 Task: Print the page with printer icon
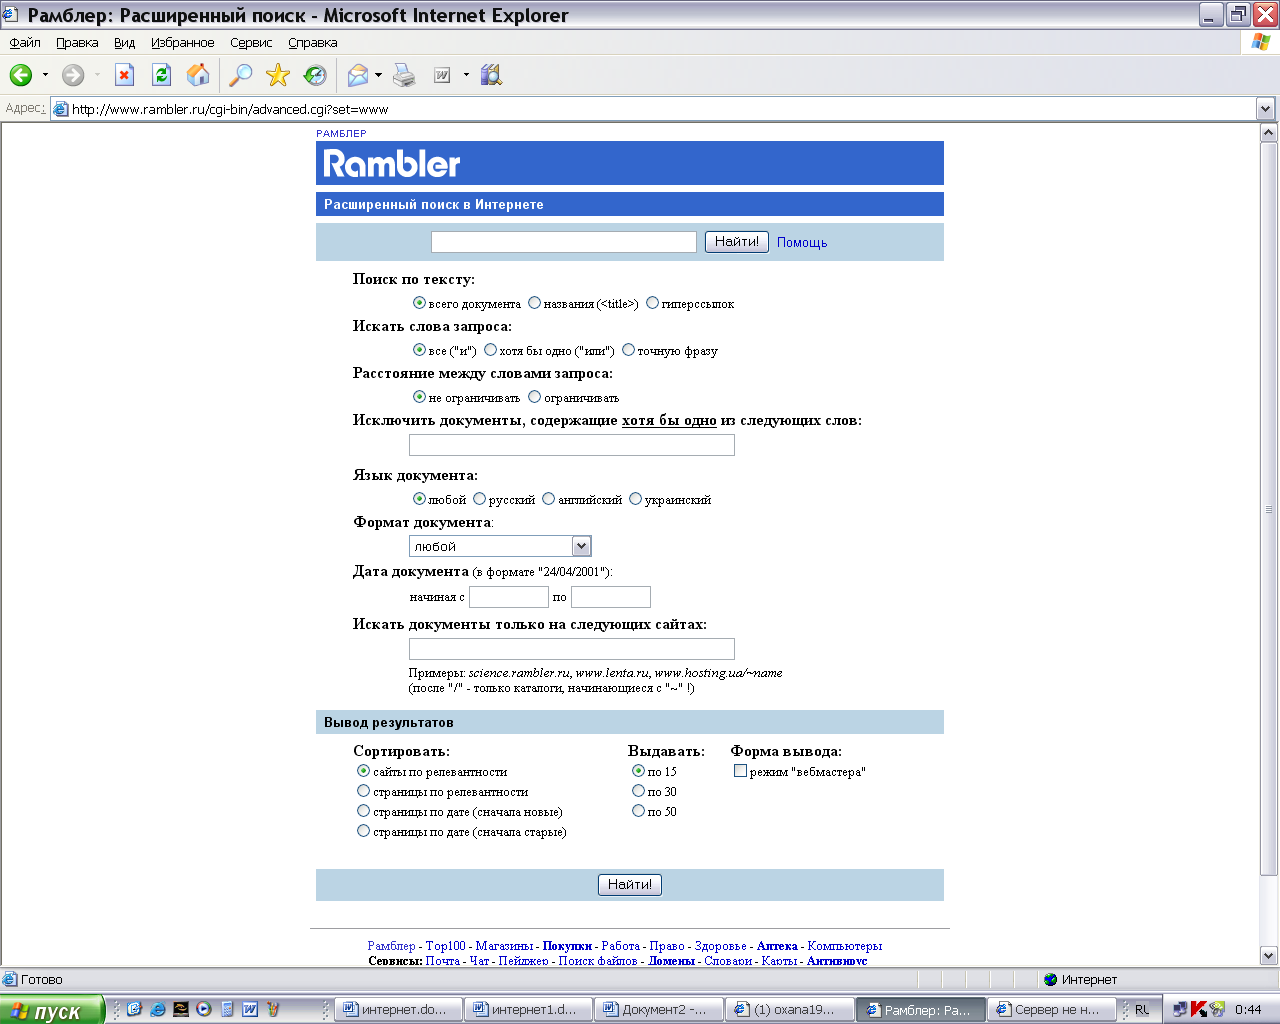(x=404, y=75)
